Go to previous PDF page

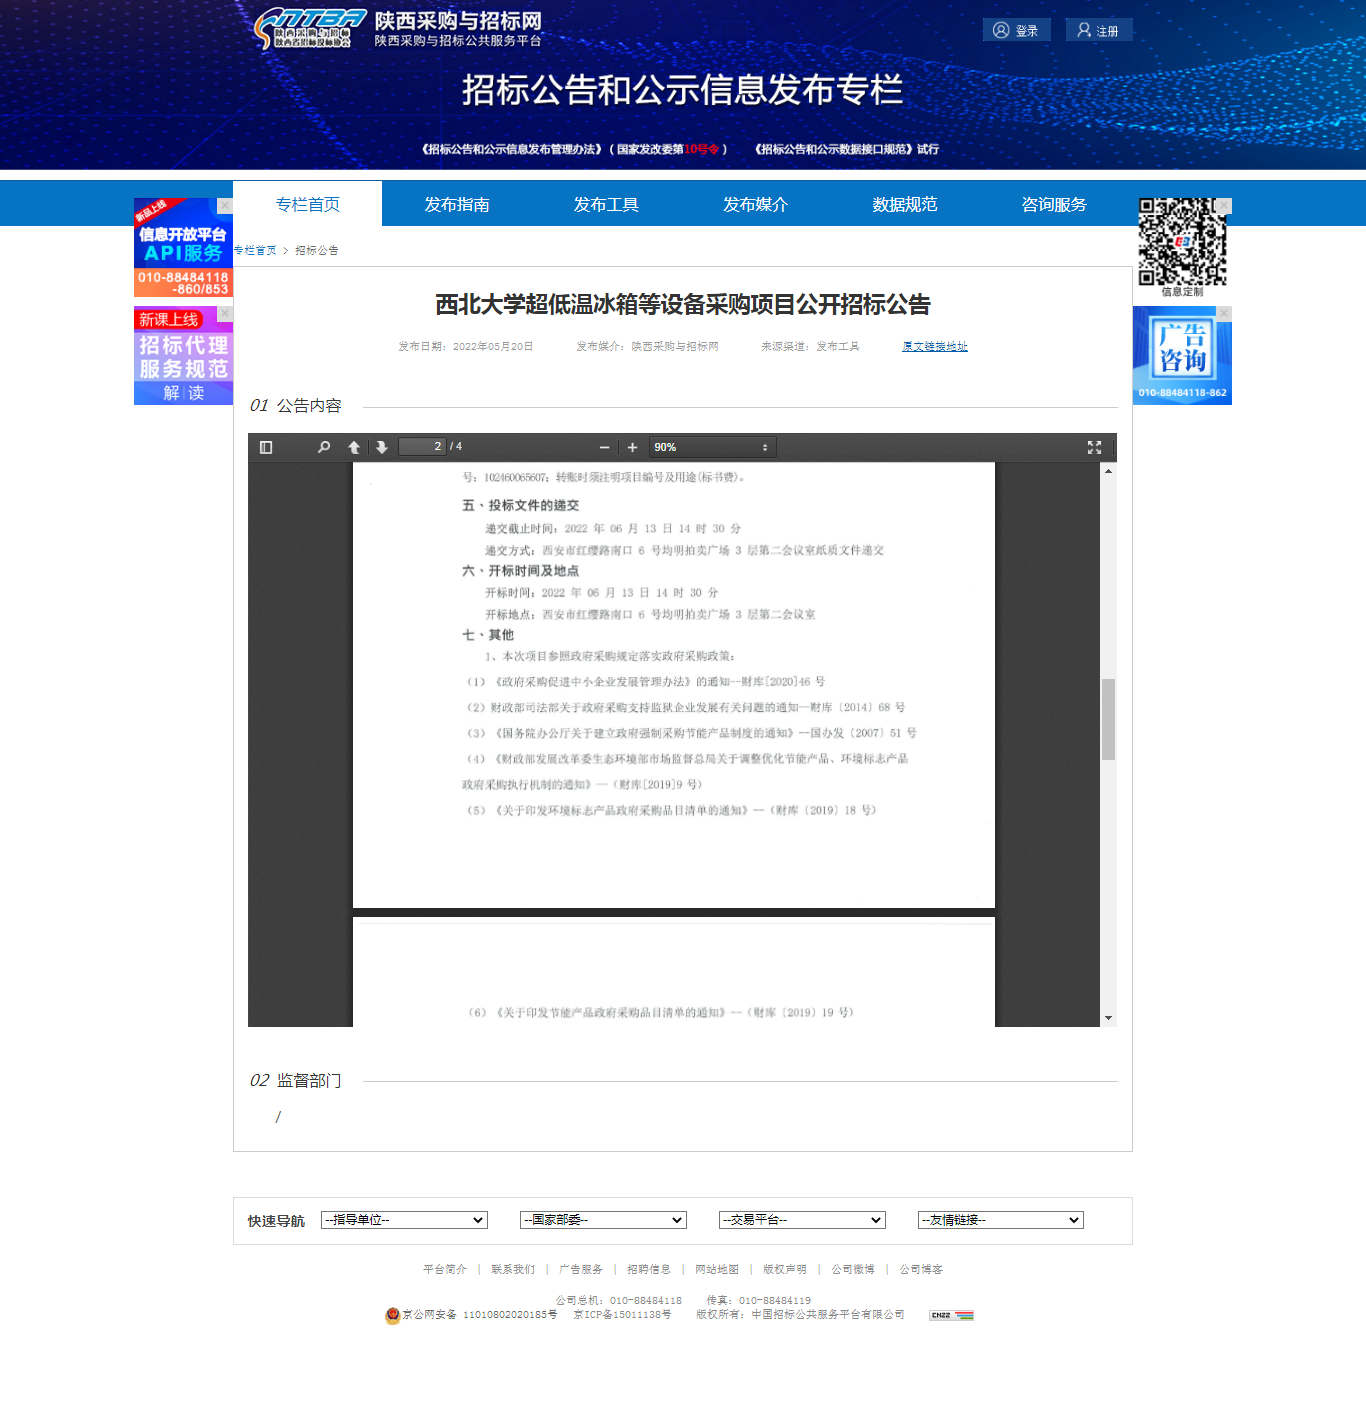pyautogui.click(x=354, y=447)
